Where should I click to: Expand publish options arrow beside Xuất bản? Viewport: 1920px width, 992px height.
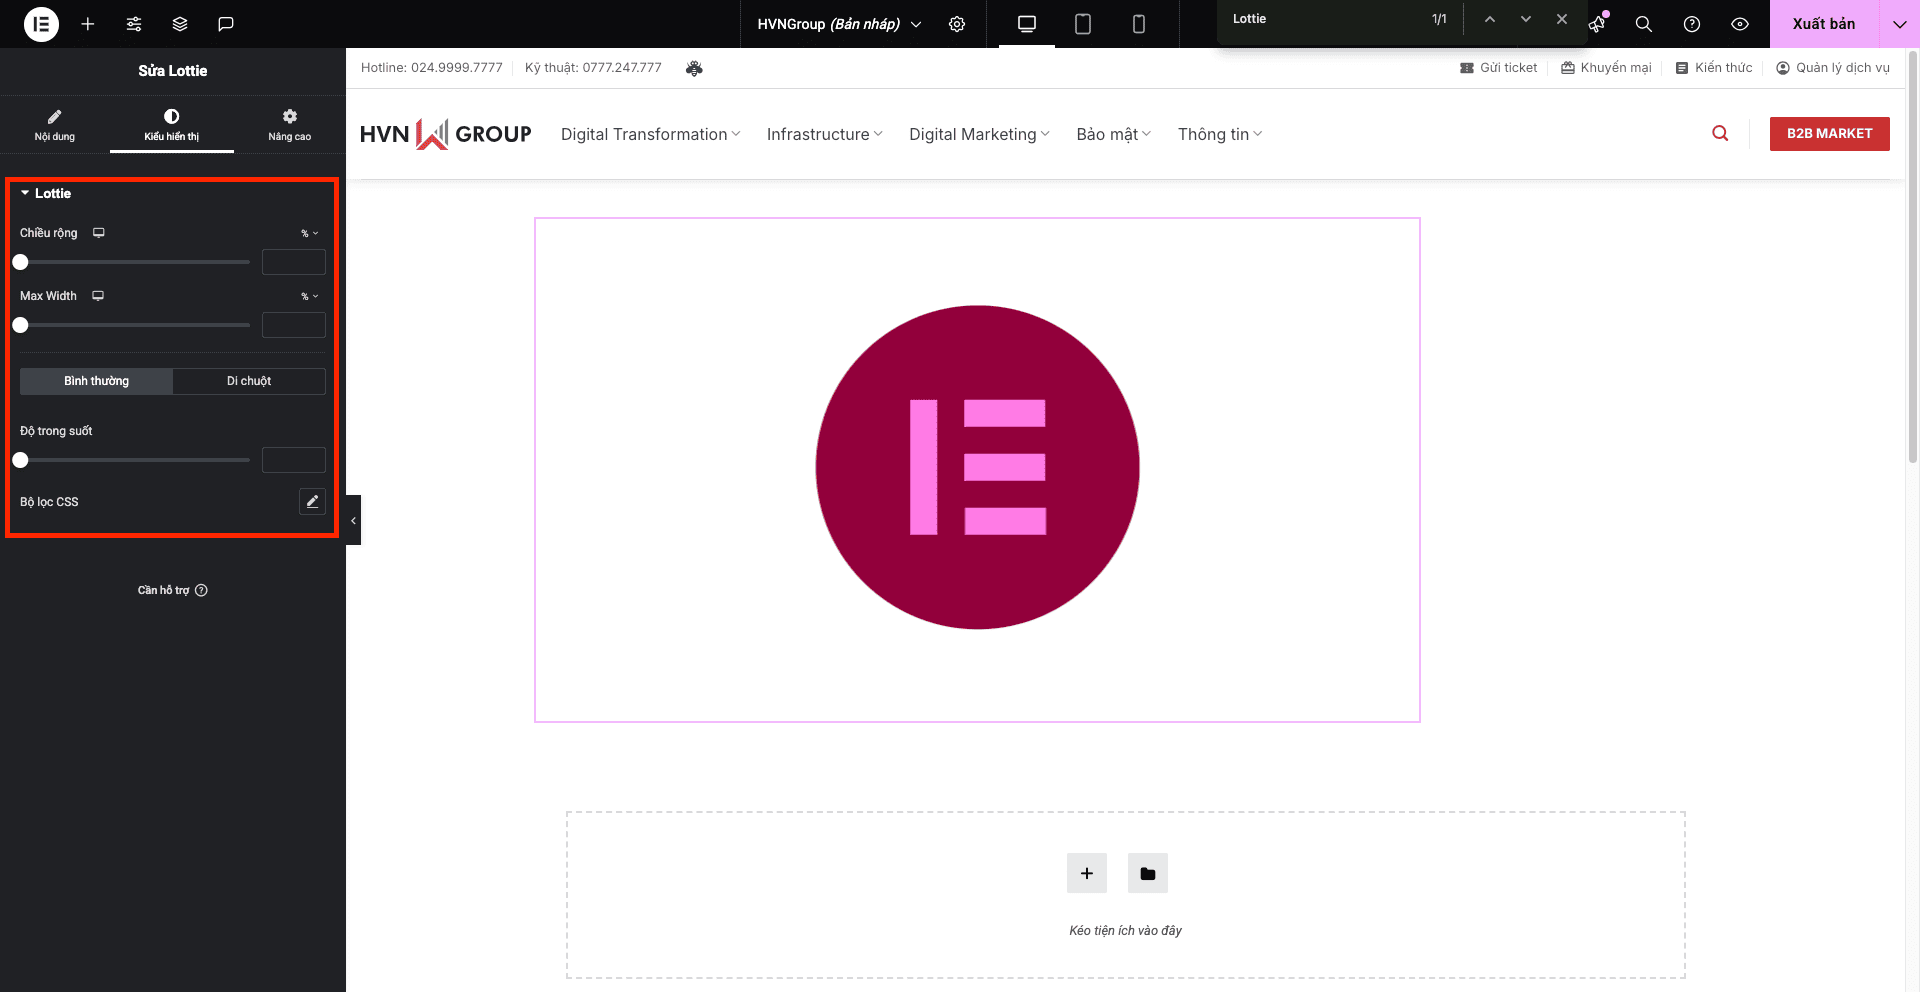(1899, 24)
